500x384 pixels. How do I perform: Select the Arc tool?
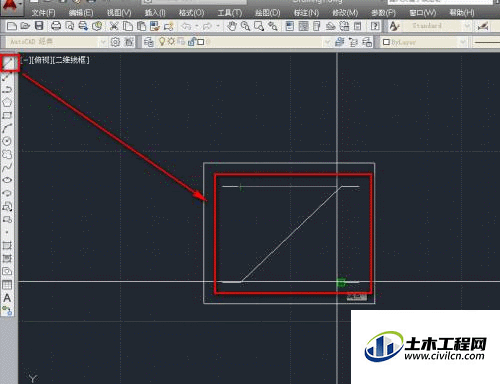pyautogui.click(x=7, y=128)
